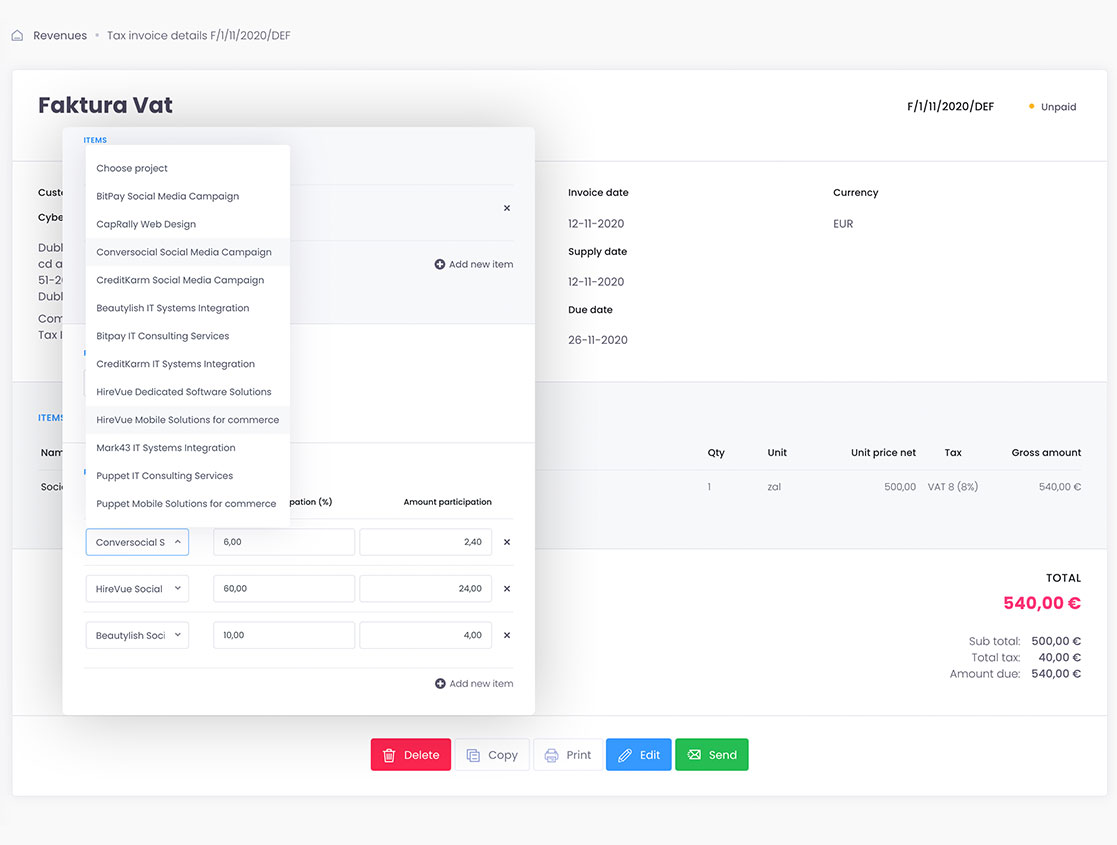This screenshot has width=1117, height=845.
Task: Choose BitPay Social Media Campaign option
Action: click(x=187, y=196)
